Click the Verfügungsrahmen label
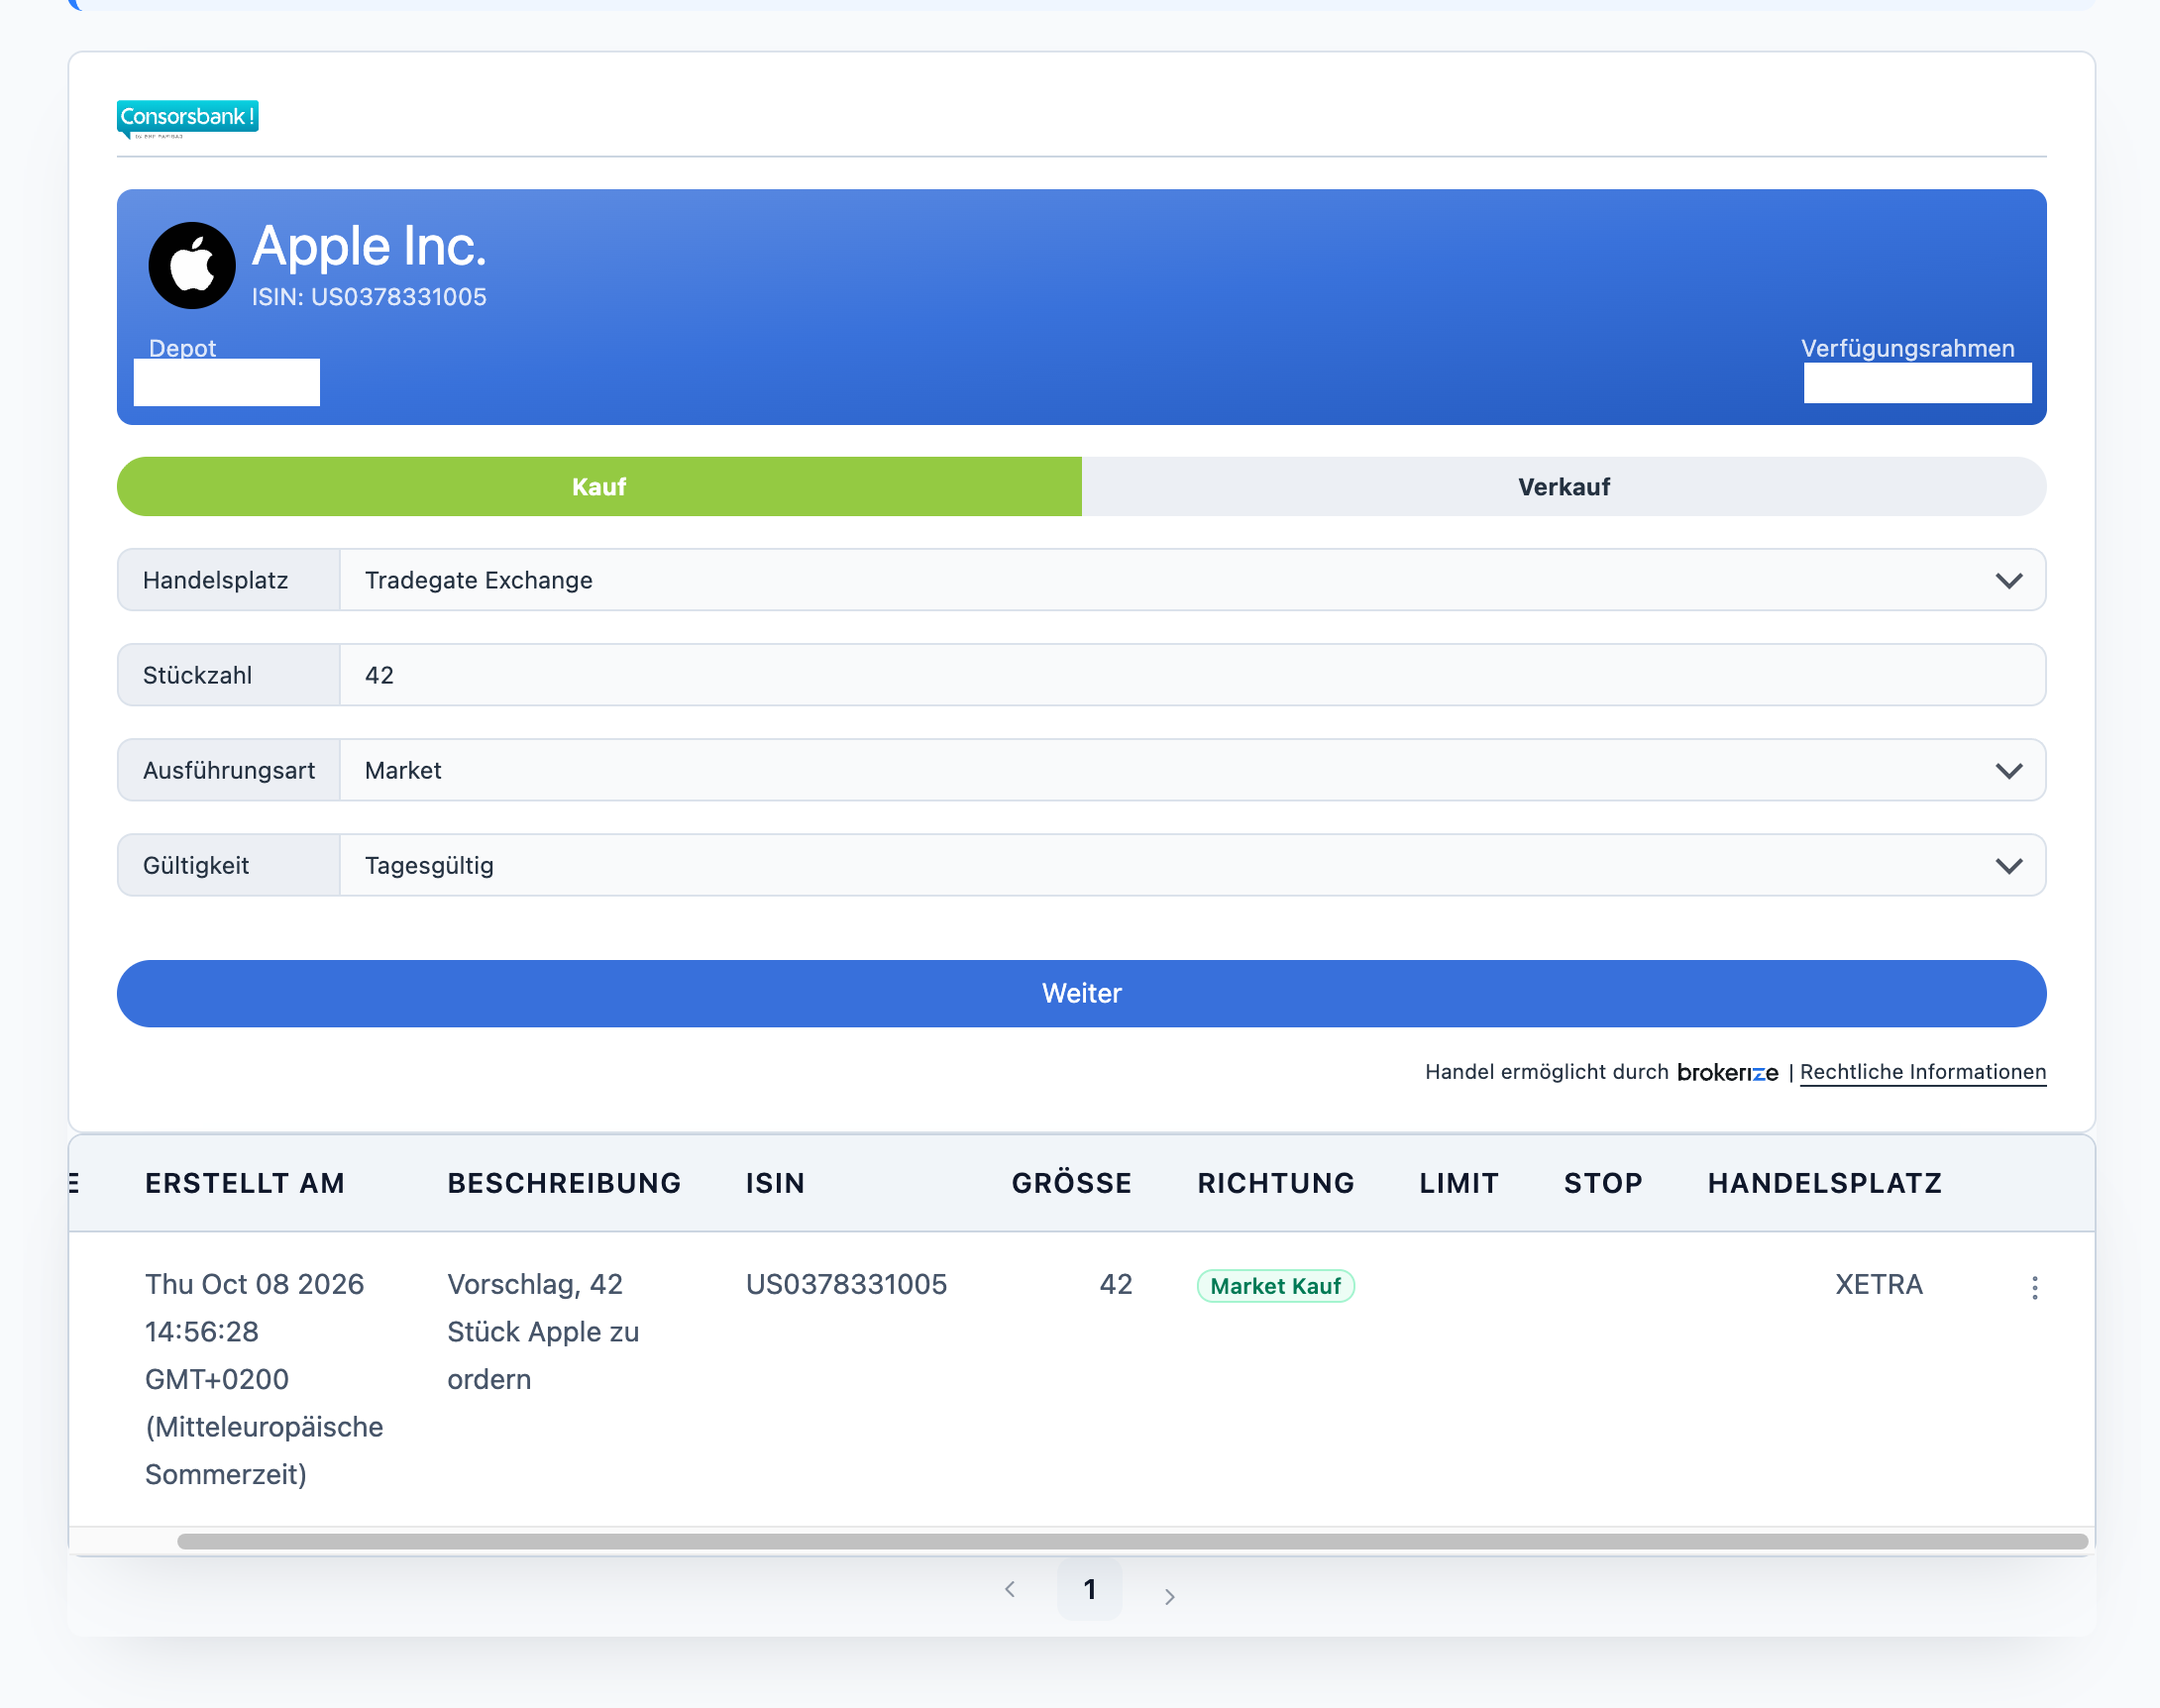 click(1907, 348)
